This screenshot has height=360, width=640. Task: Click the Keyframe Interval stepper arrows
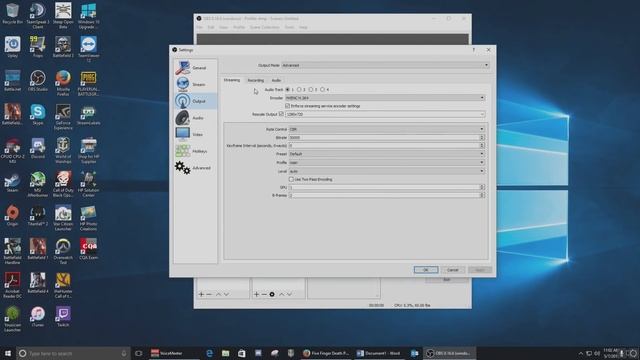click(482, 146)
